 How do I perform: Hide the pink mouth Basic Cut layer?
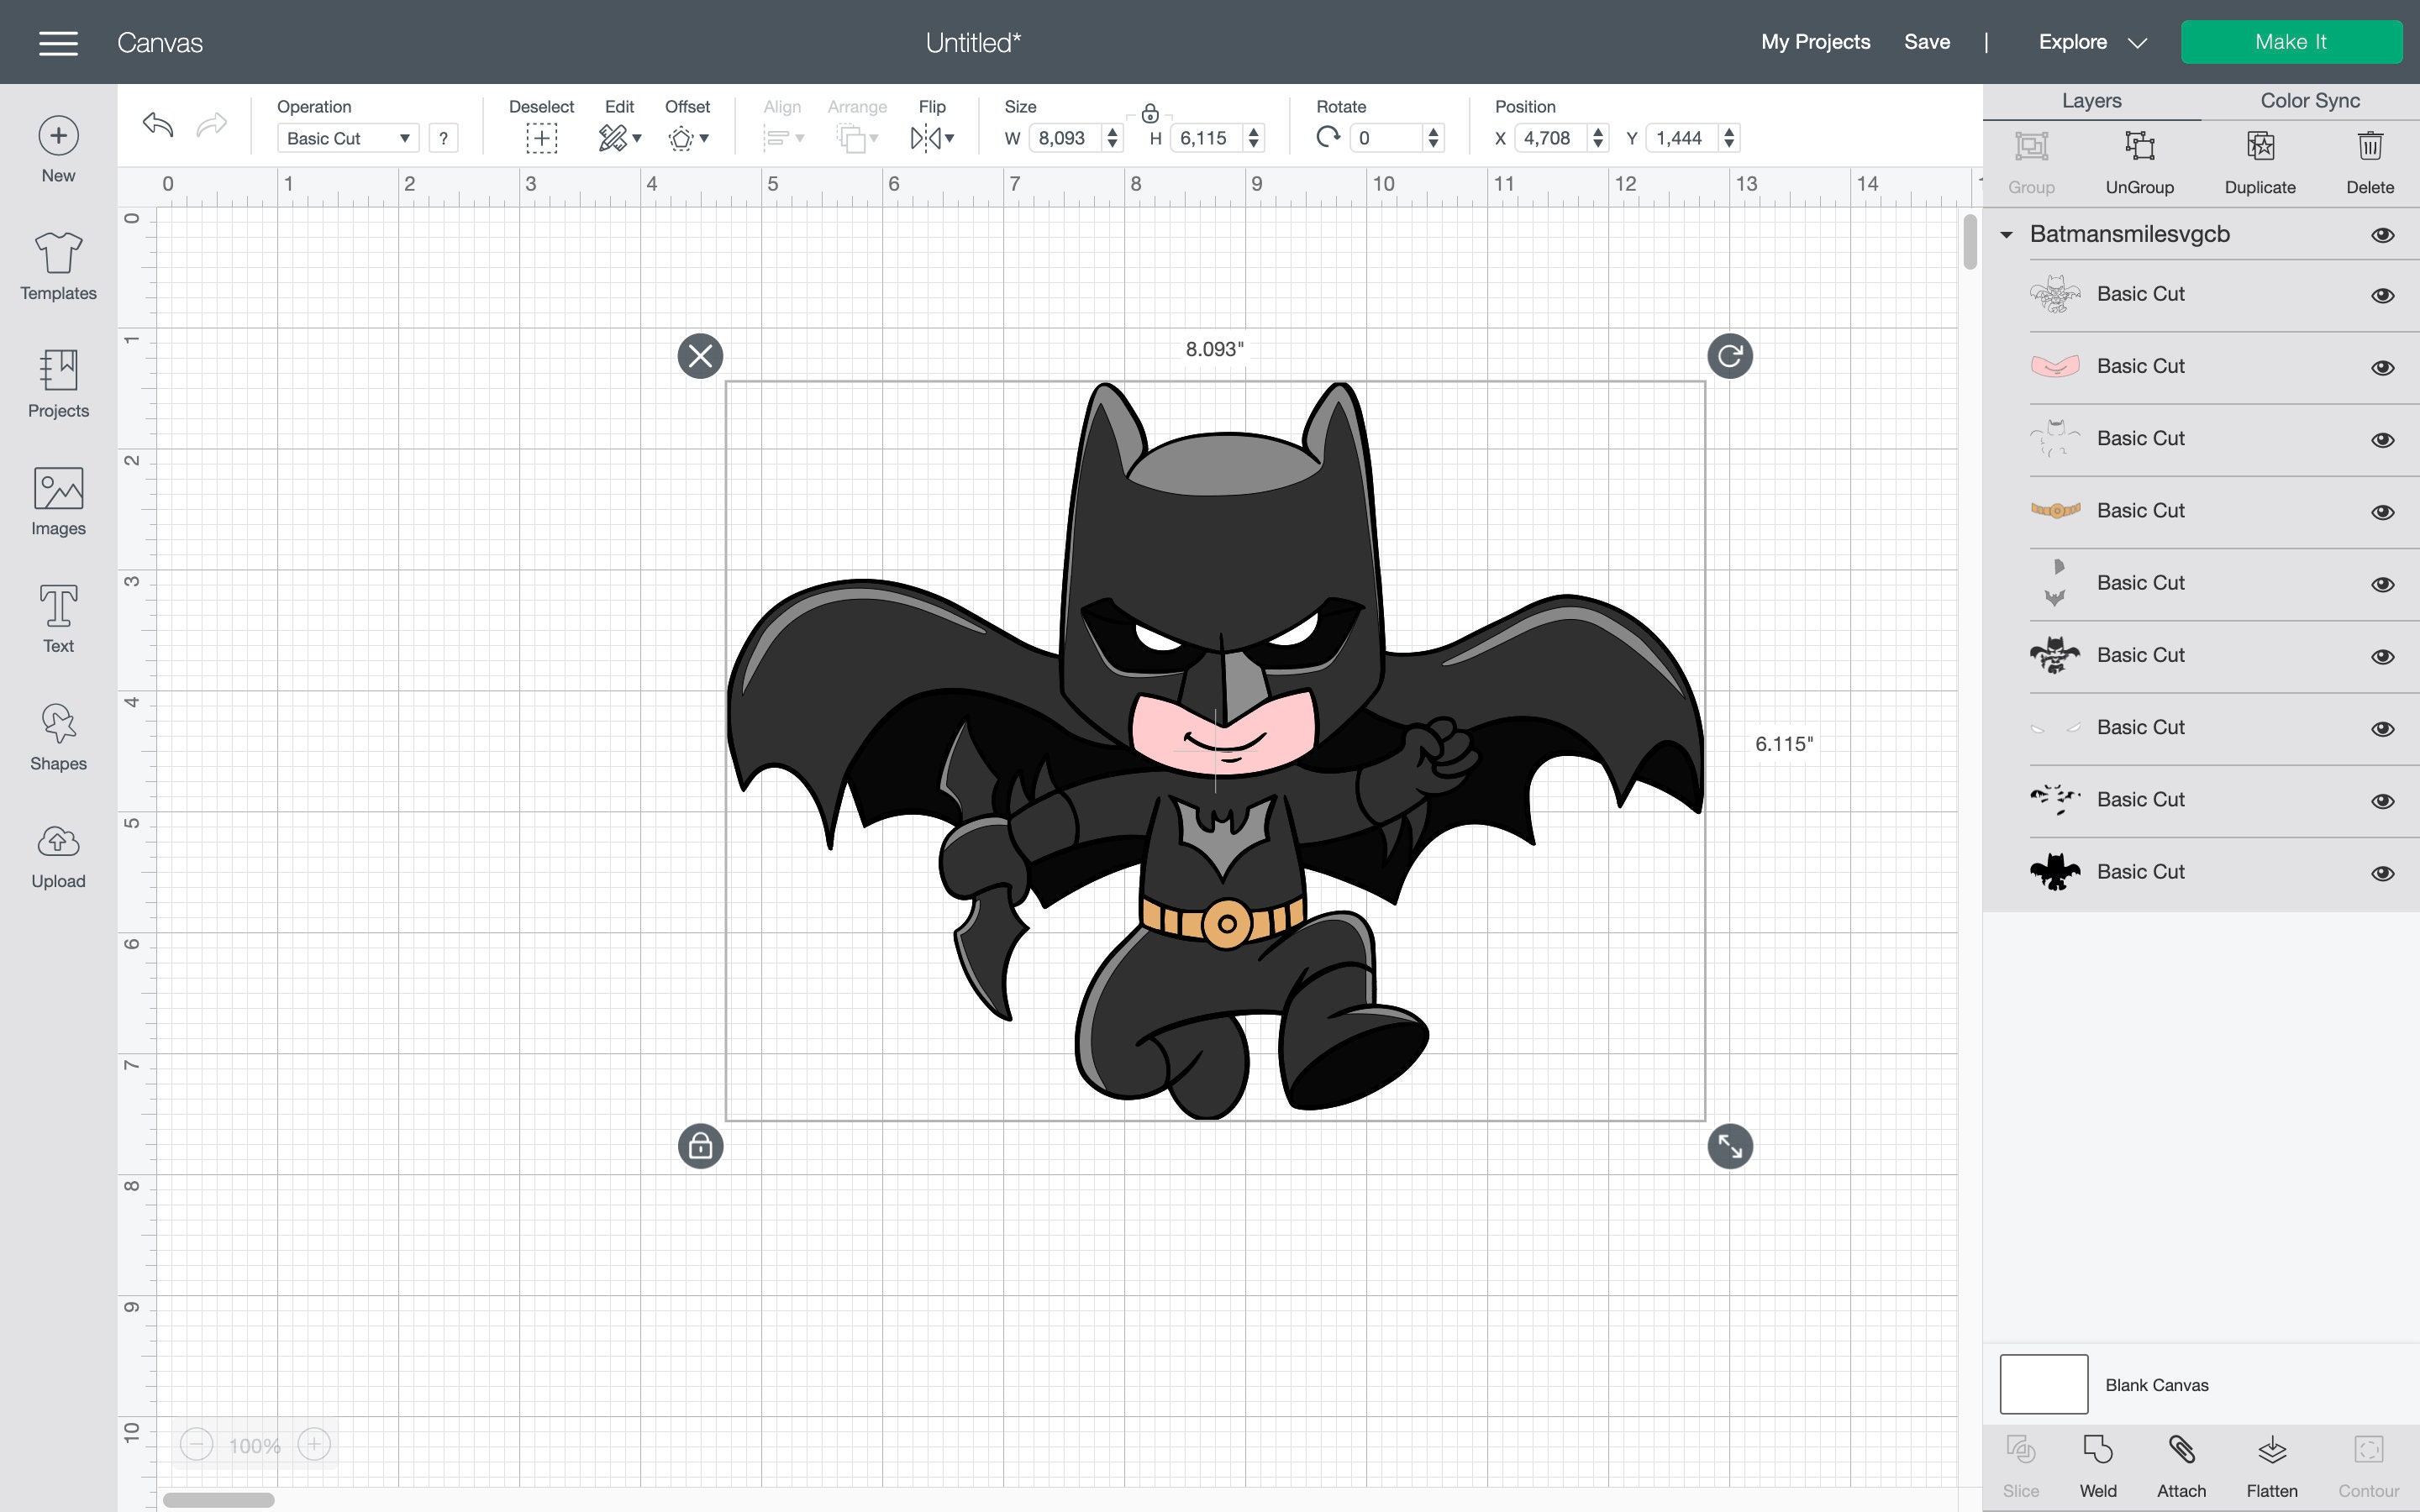click(x=2384, y=367)
